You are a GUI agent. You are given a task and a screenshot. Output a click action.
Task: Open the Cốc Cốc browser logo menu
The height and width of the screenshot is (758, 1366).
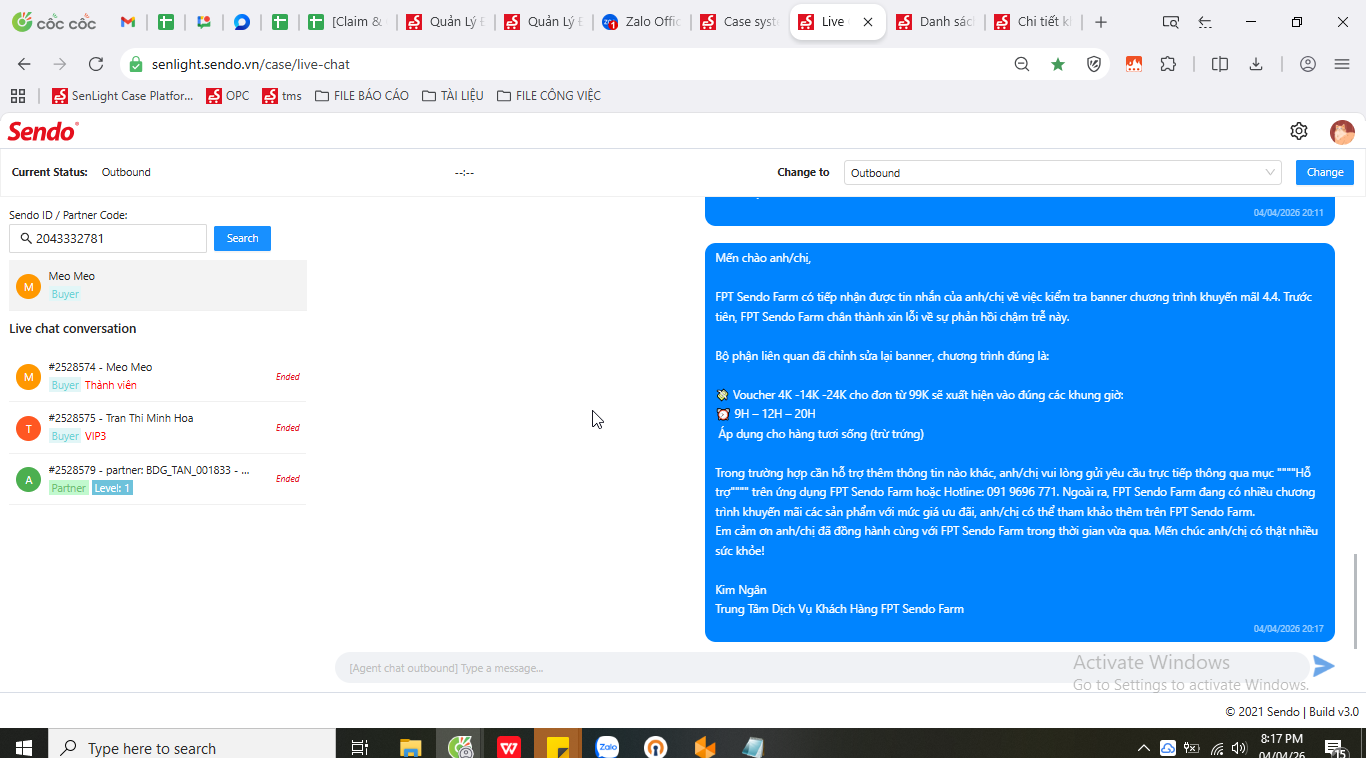tap(54, 22)
